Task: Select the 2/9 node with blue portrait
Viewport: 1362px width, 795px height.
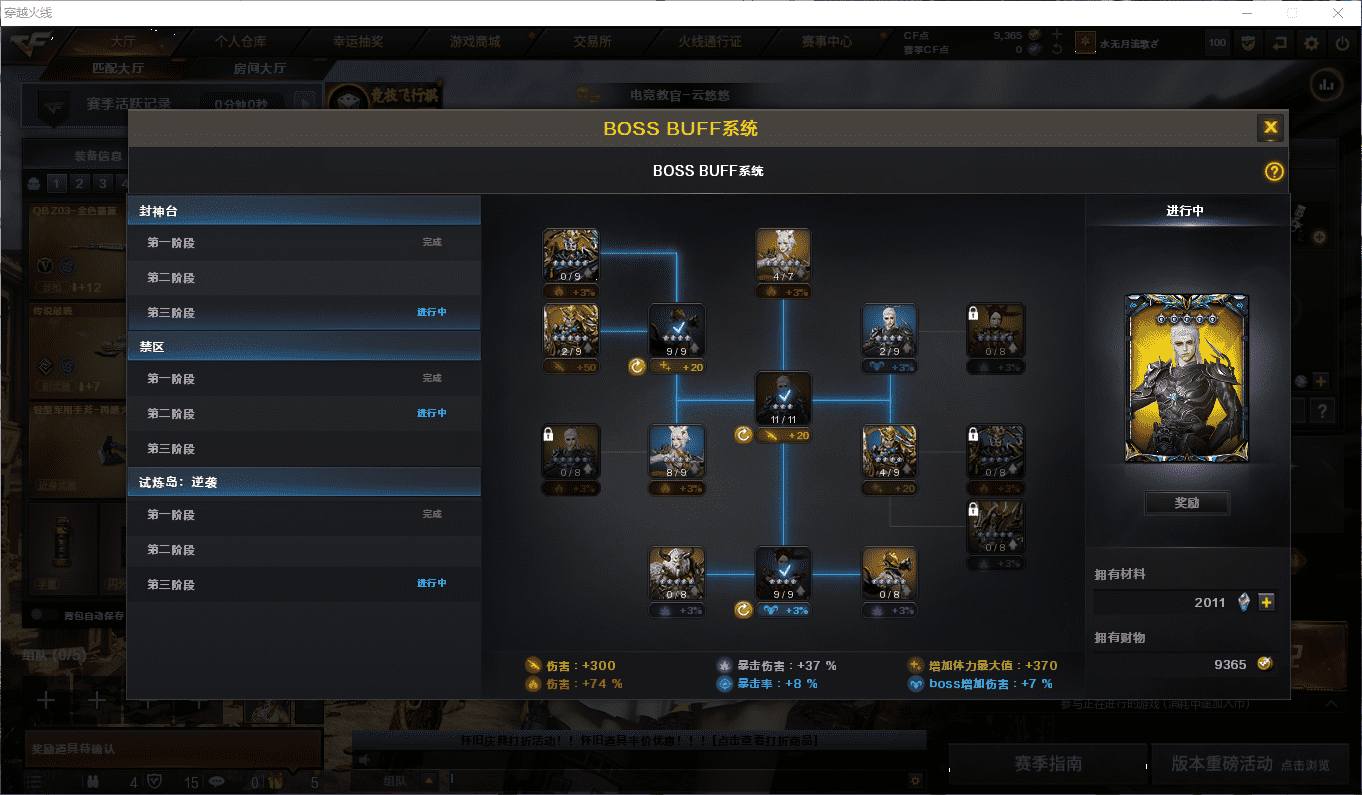Action: pyautogui.click(x=890, y=332)
